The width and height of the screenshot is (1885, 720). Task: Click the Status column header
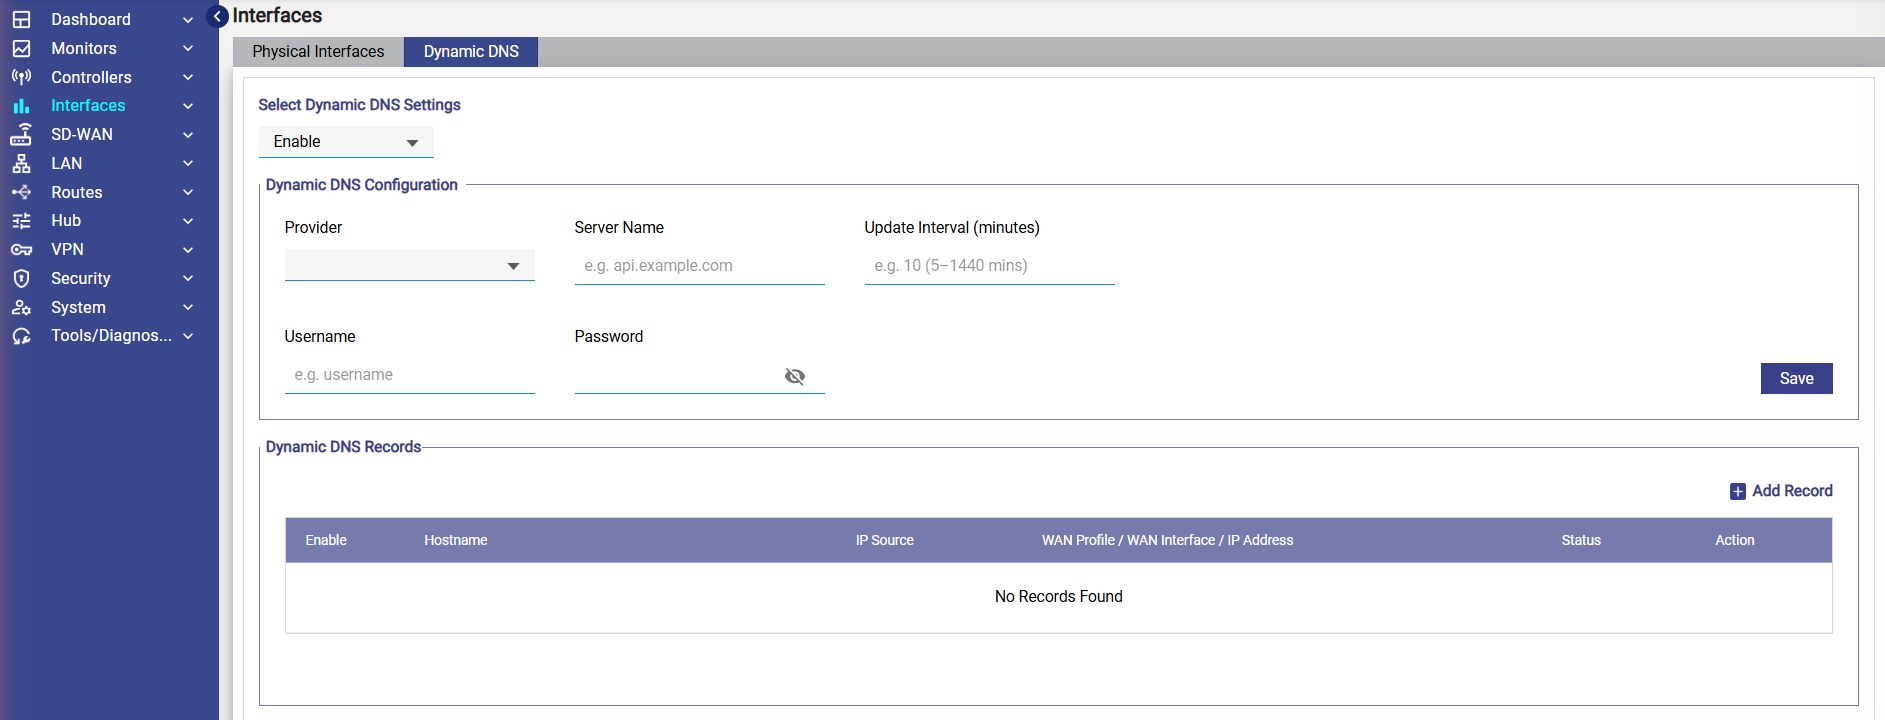coord(1581,540)
